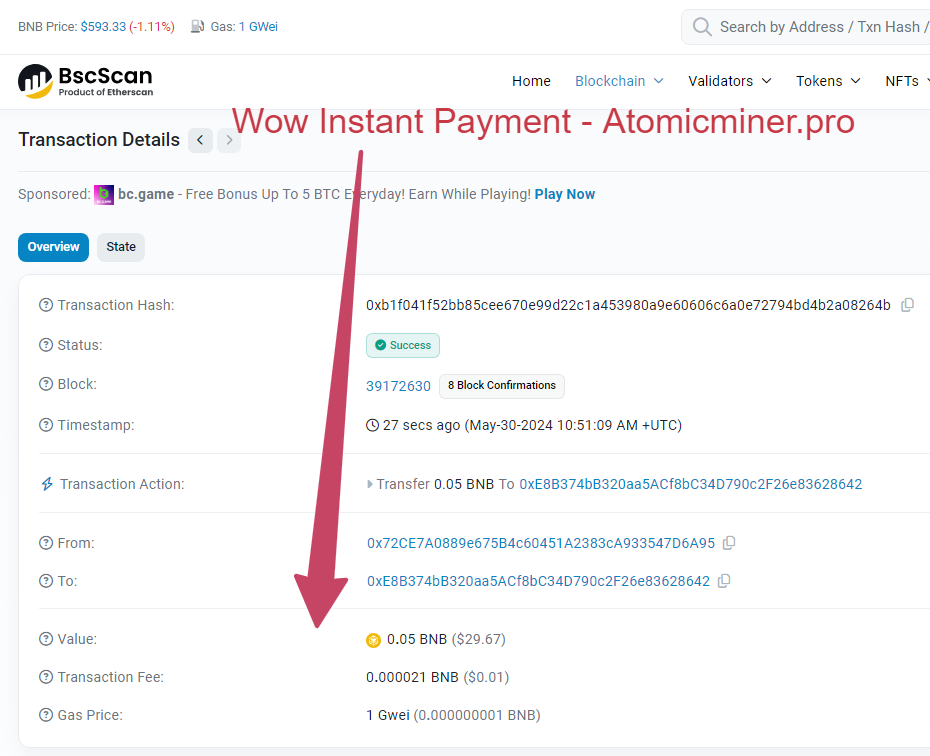The image size is (930, 756).
Task: Click the Transaction Fee help icon
Action: 46,677
